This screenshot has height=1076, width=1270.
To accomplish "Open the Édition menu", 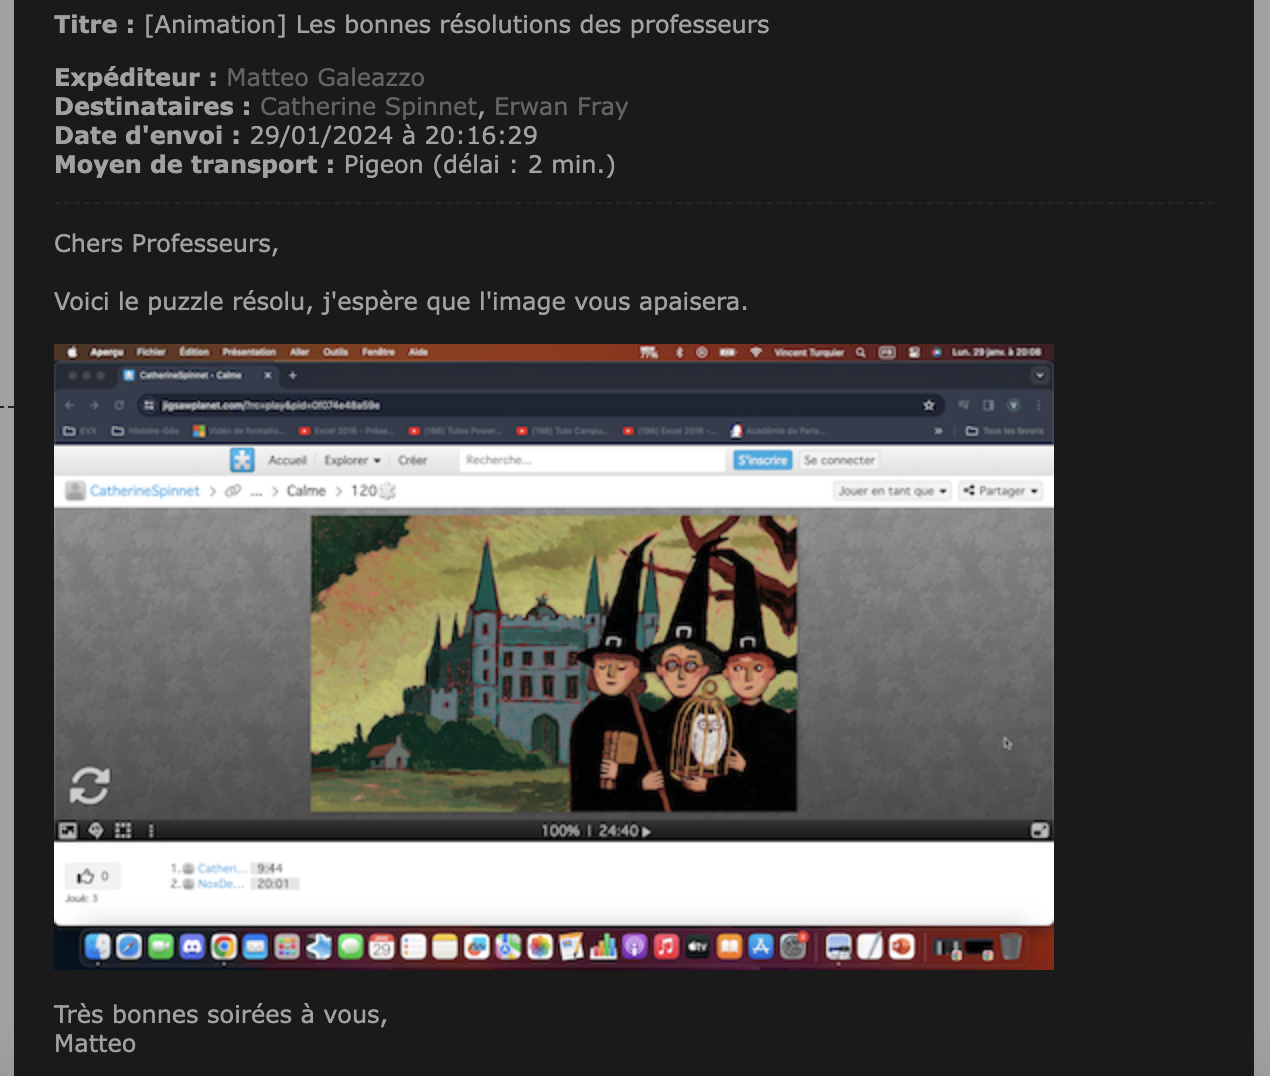I will (x=194, y=352).
